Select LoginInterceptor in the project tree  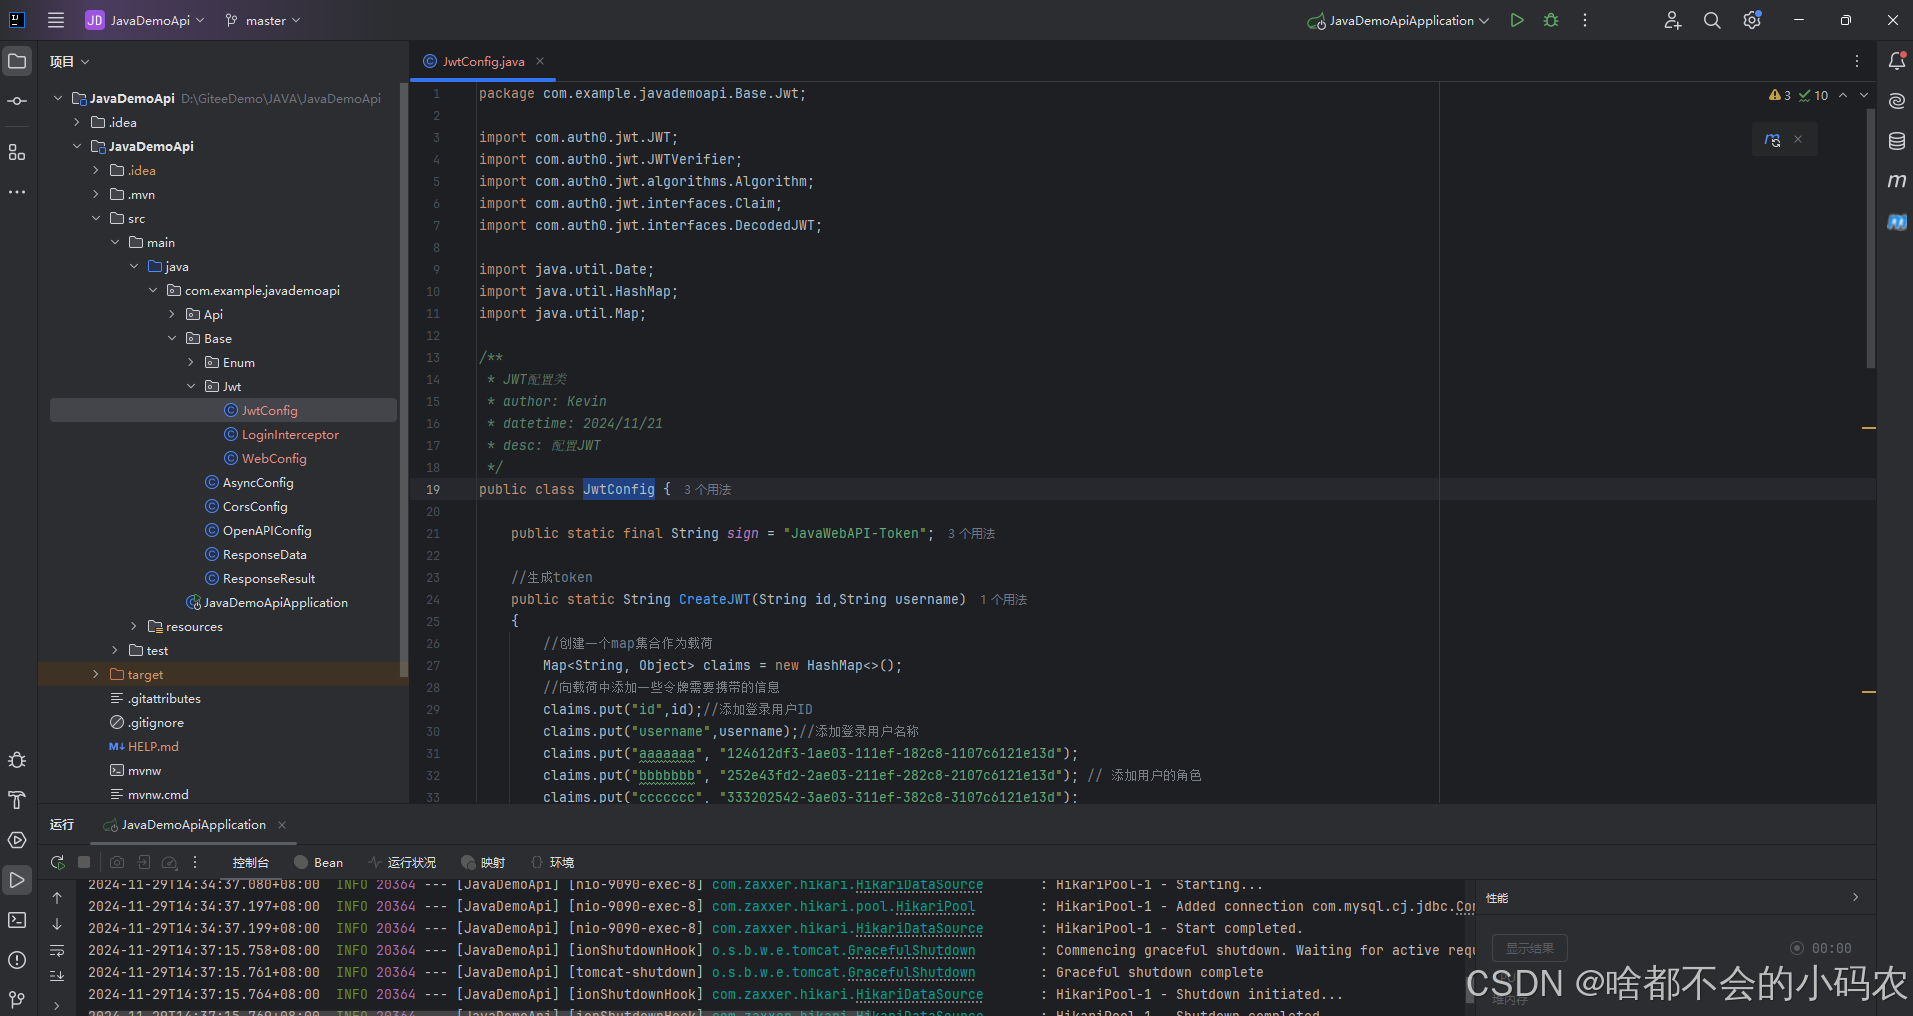289,434
